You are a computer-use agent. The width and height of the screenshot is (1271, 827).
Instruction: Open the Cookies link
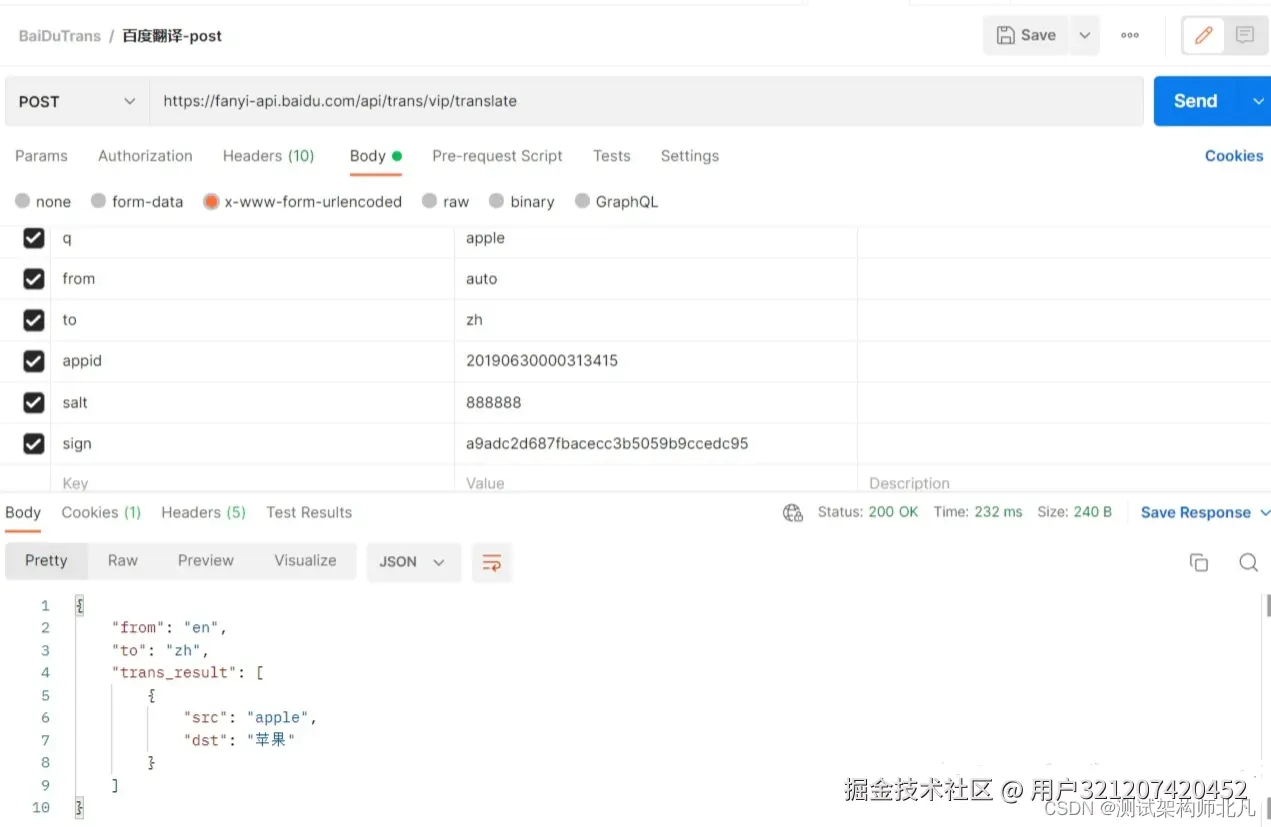1234,156
